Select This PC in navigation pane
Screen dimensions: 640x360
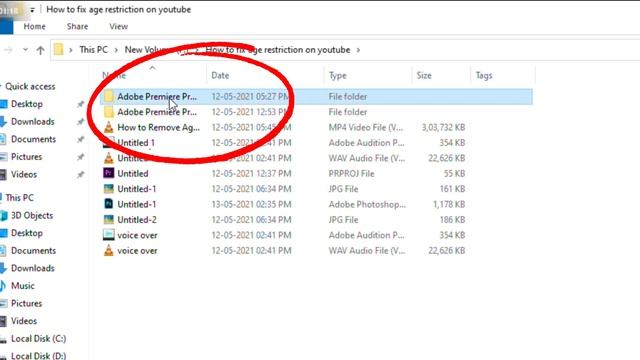tap(19, 198)
